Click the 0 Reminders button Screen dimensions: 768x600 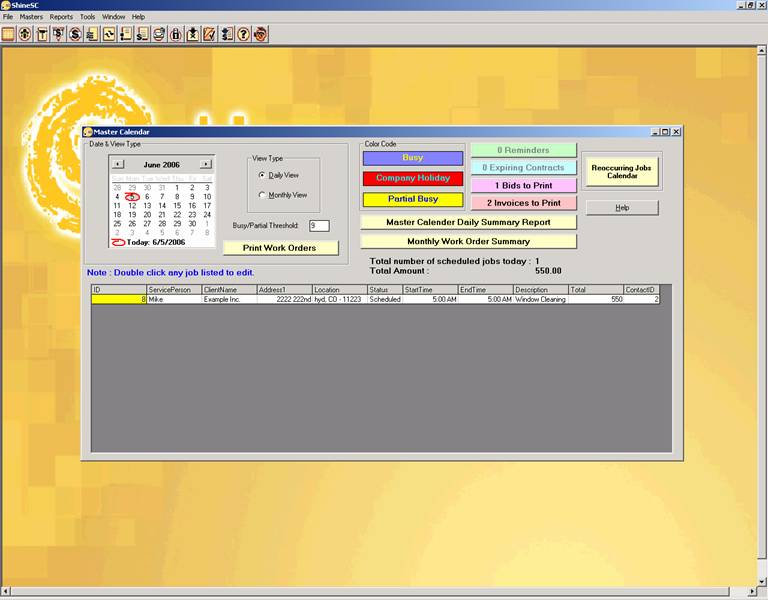(x=524, y=150)
